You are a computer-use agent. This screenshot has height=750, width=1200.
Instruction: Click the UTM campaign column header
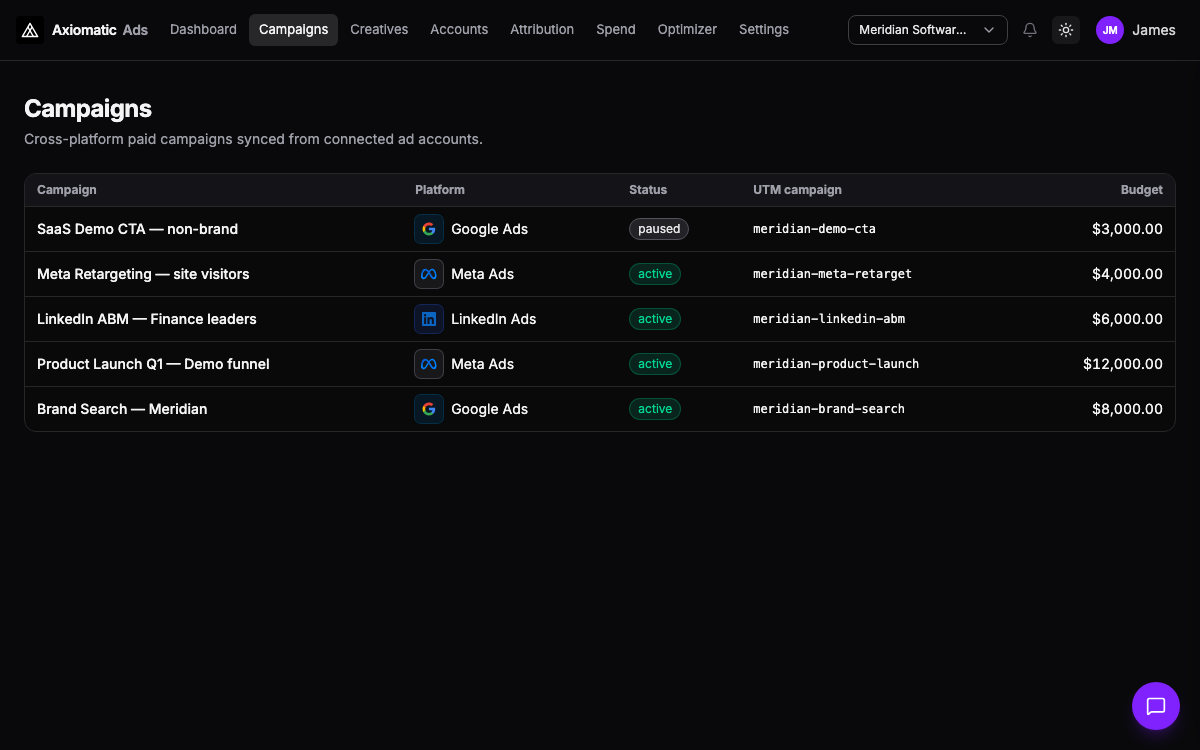(x=797, y=190)
